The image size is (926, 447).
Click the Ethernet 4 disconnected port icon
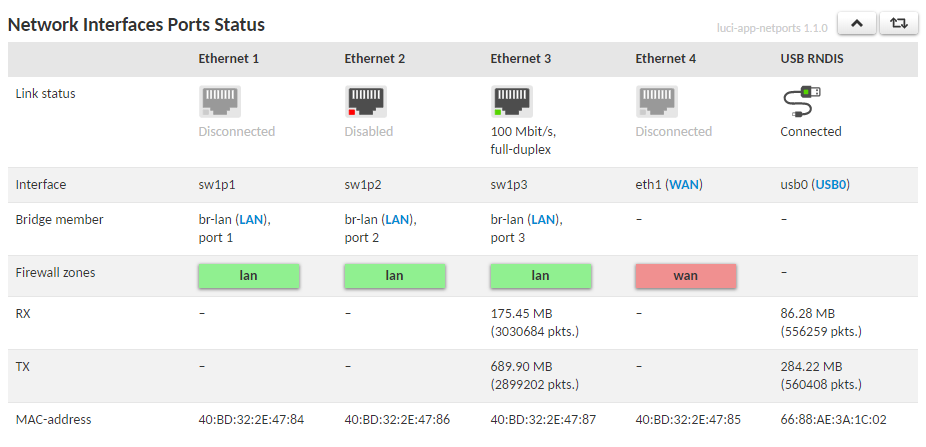[x=657, y=102]
